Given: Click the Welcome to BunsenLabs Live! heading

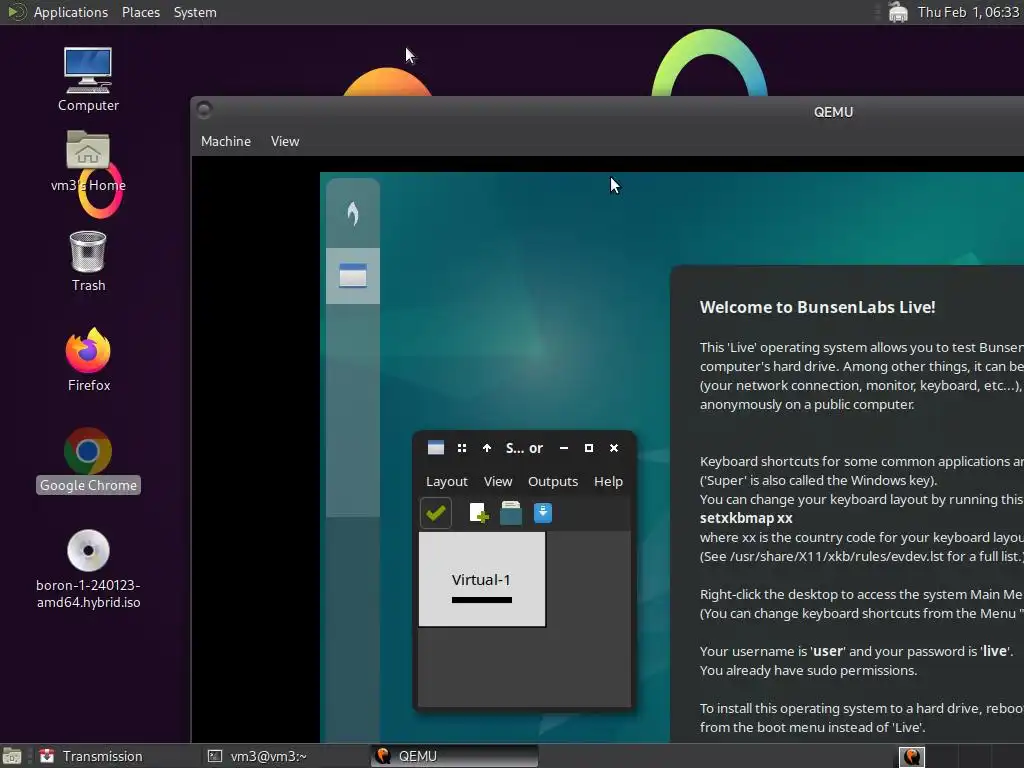Looking at the screenshot, I should [817, 308].
